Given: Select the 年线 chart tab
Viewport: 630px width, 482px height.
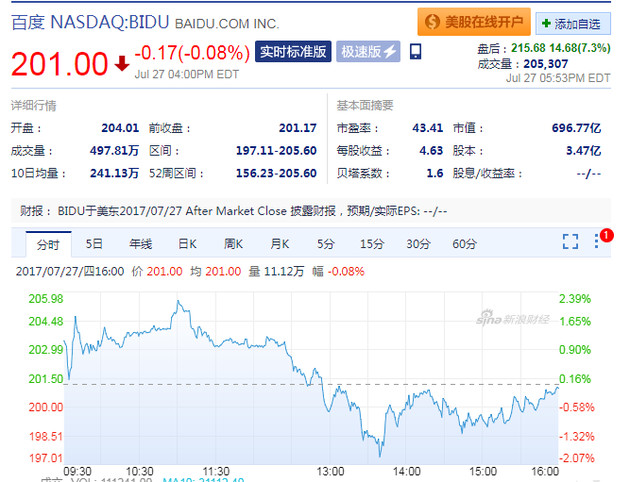Looking at the screenshot, I should coord(140,244).
